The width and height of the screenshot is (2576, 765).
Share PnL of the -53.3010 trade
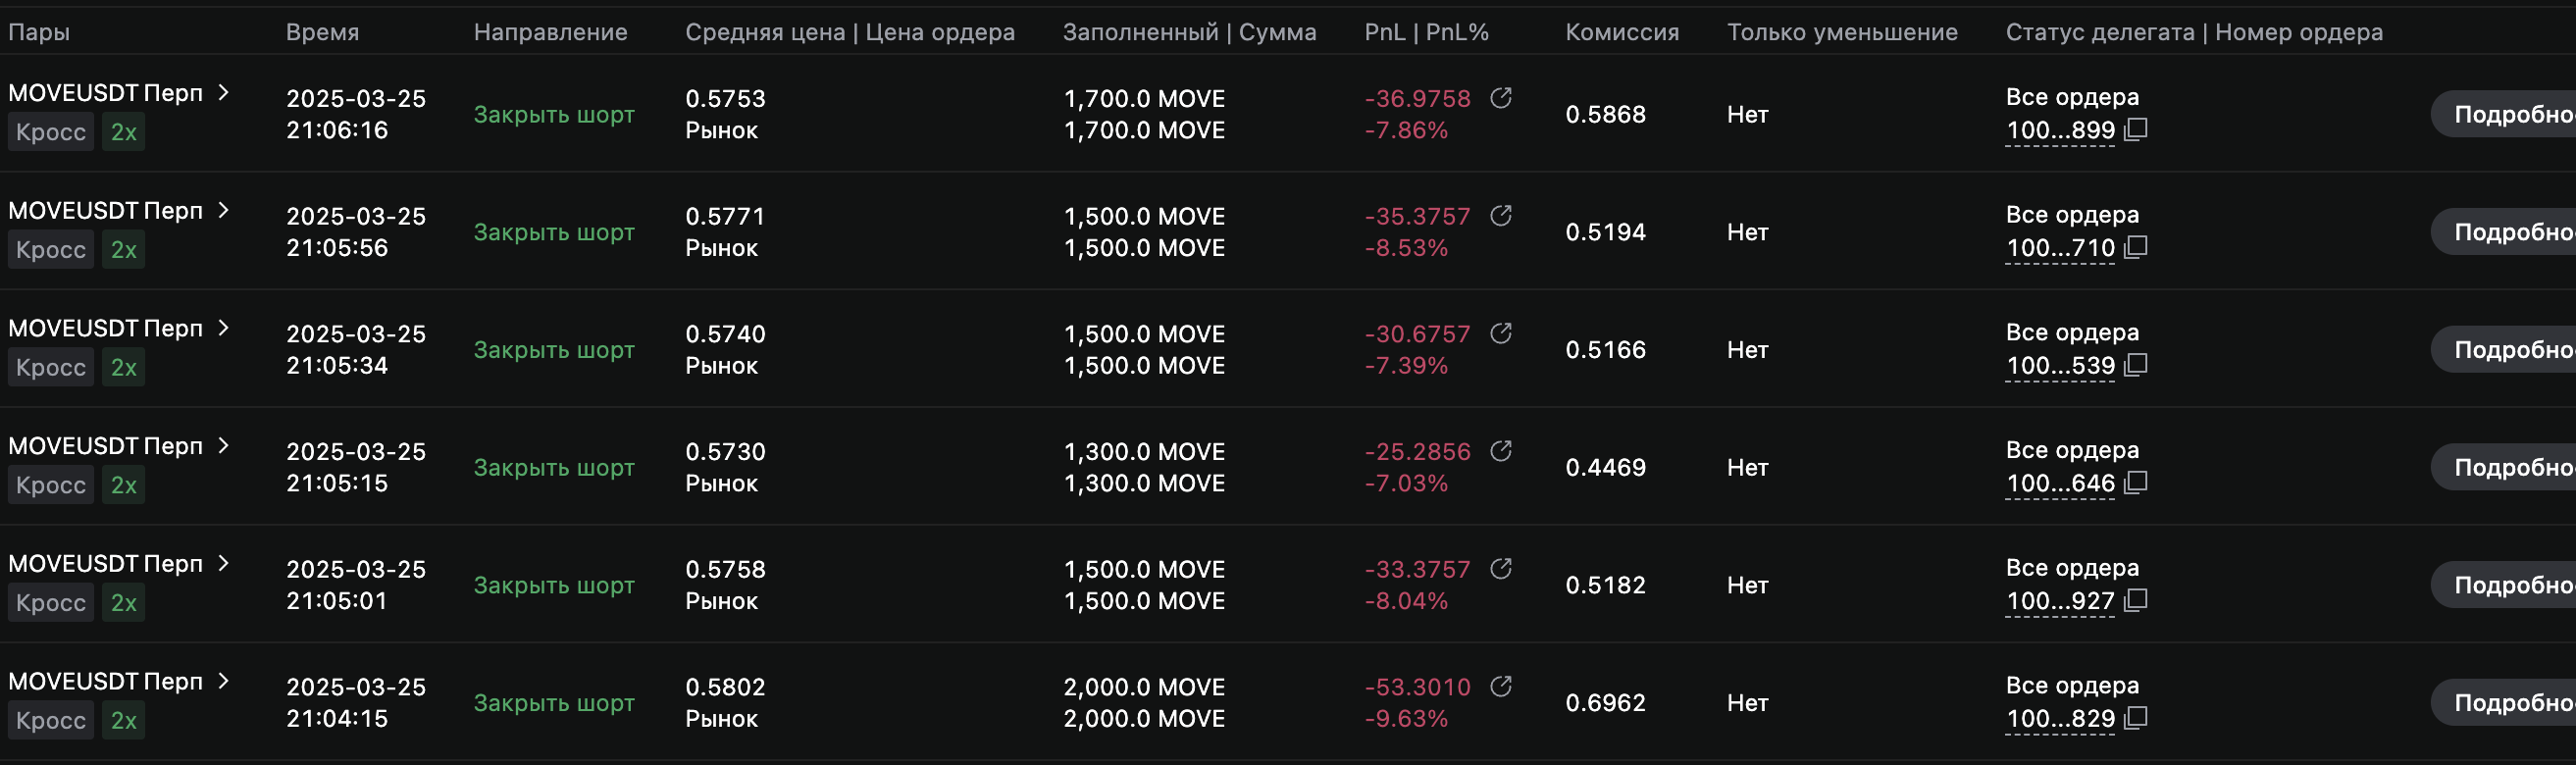[1500, 687]
